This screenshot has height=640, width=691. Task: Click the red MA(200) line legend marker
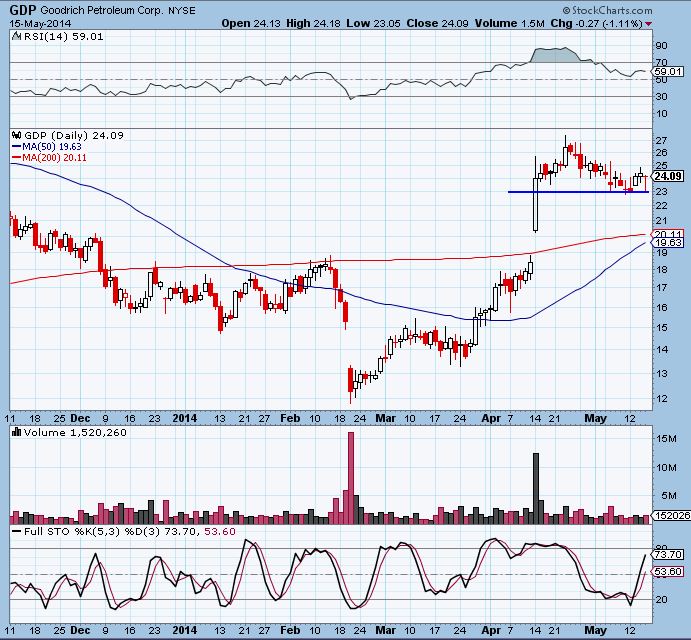(17, 158)
